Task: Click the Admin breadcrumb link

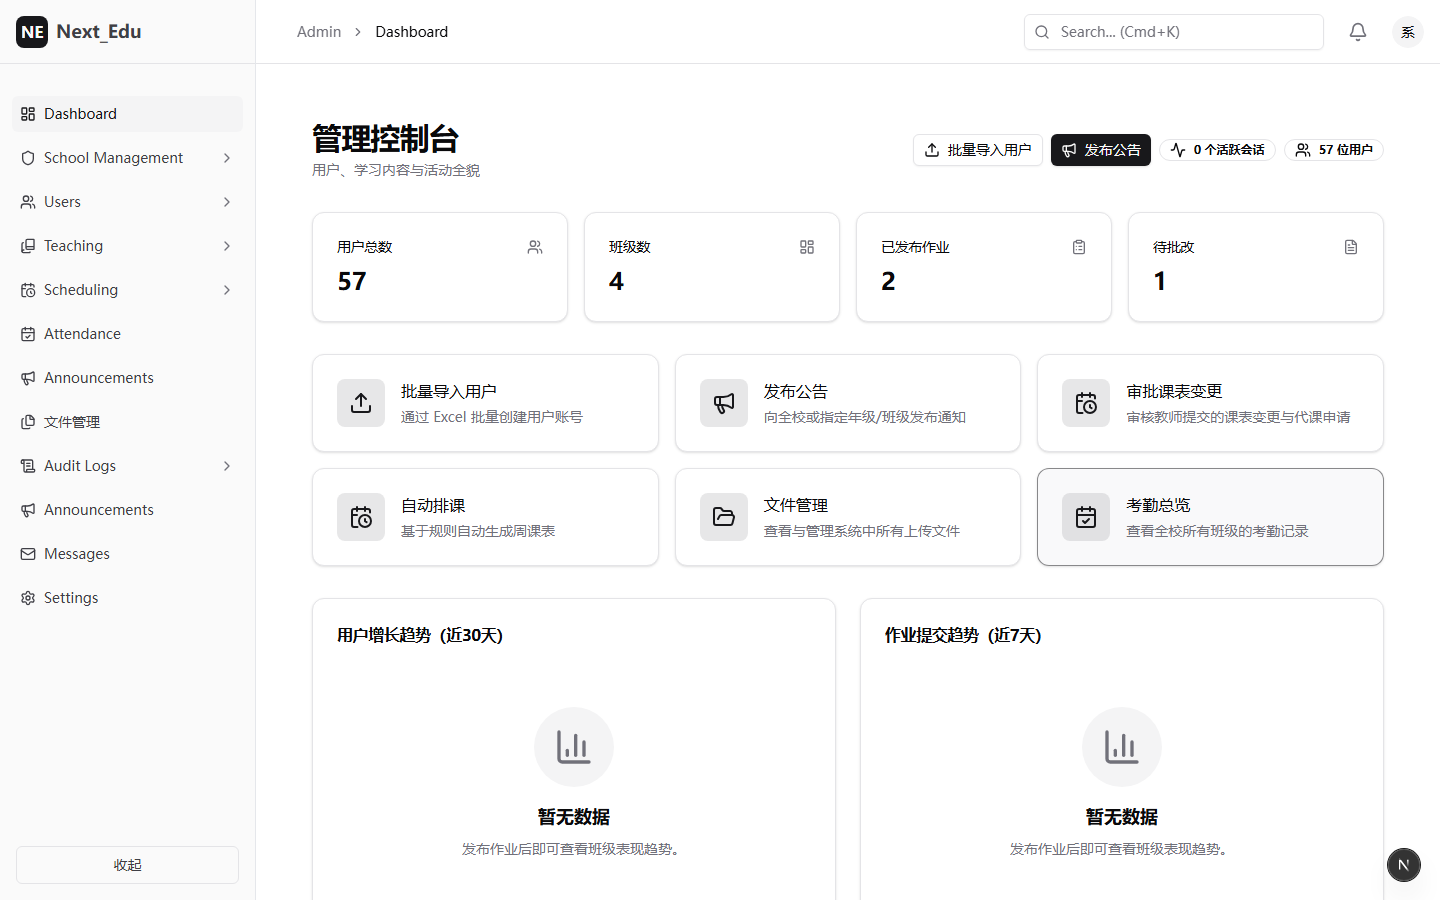Action: (x=319, y=32)
